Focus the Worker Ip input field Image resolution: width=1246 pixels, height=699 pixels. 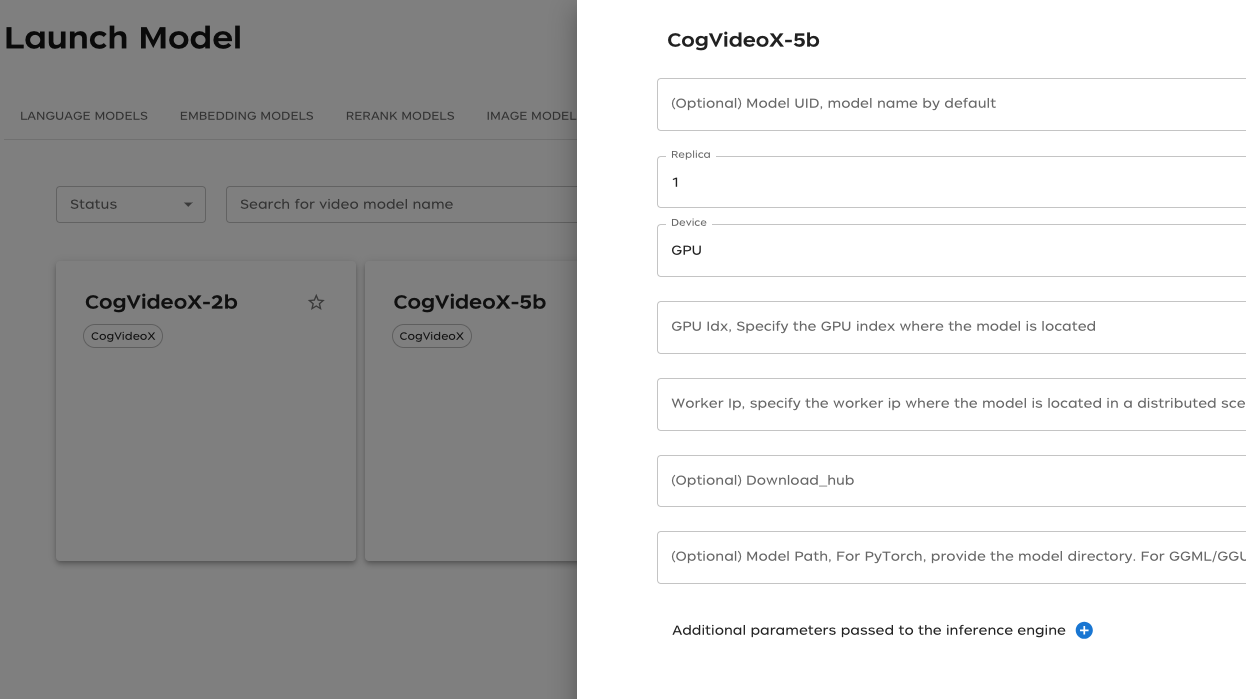pyautogui.click(x=951, y=404)
